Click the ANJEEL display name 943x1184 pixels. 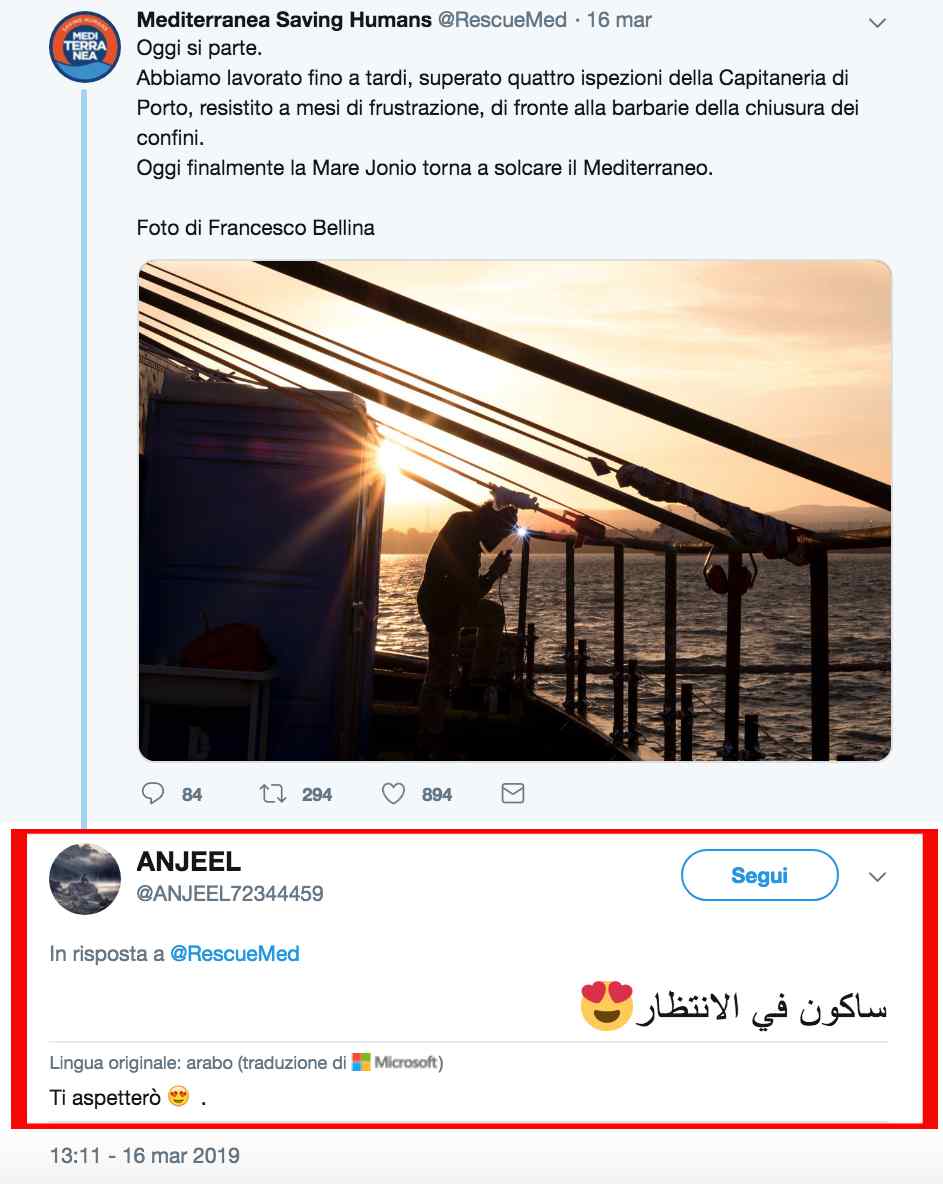pos(189,862)
